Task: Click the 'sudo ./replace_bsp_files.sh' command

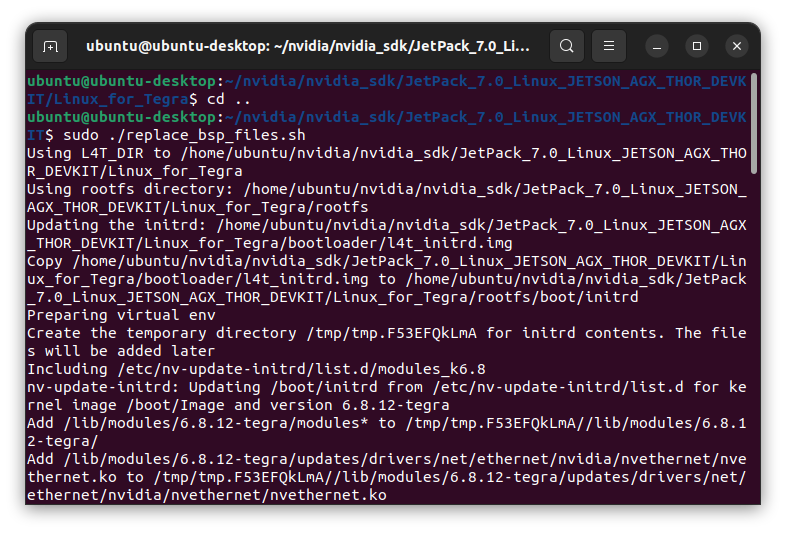Action: (184, 135)
